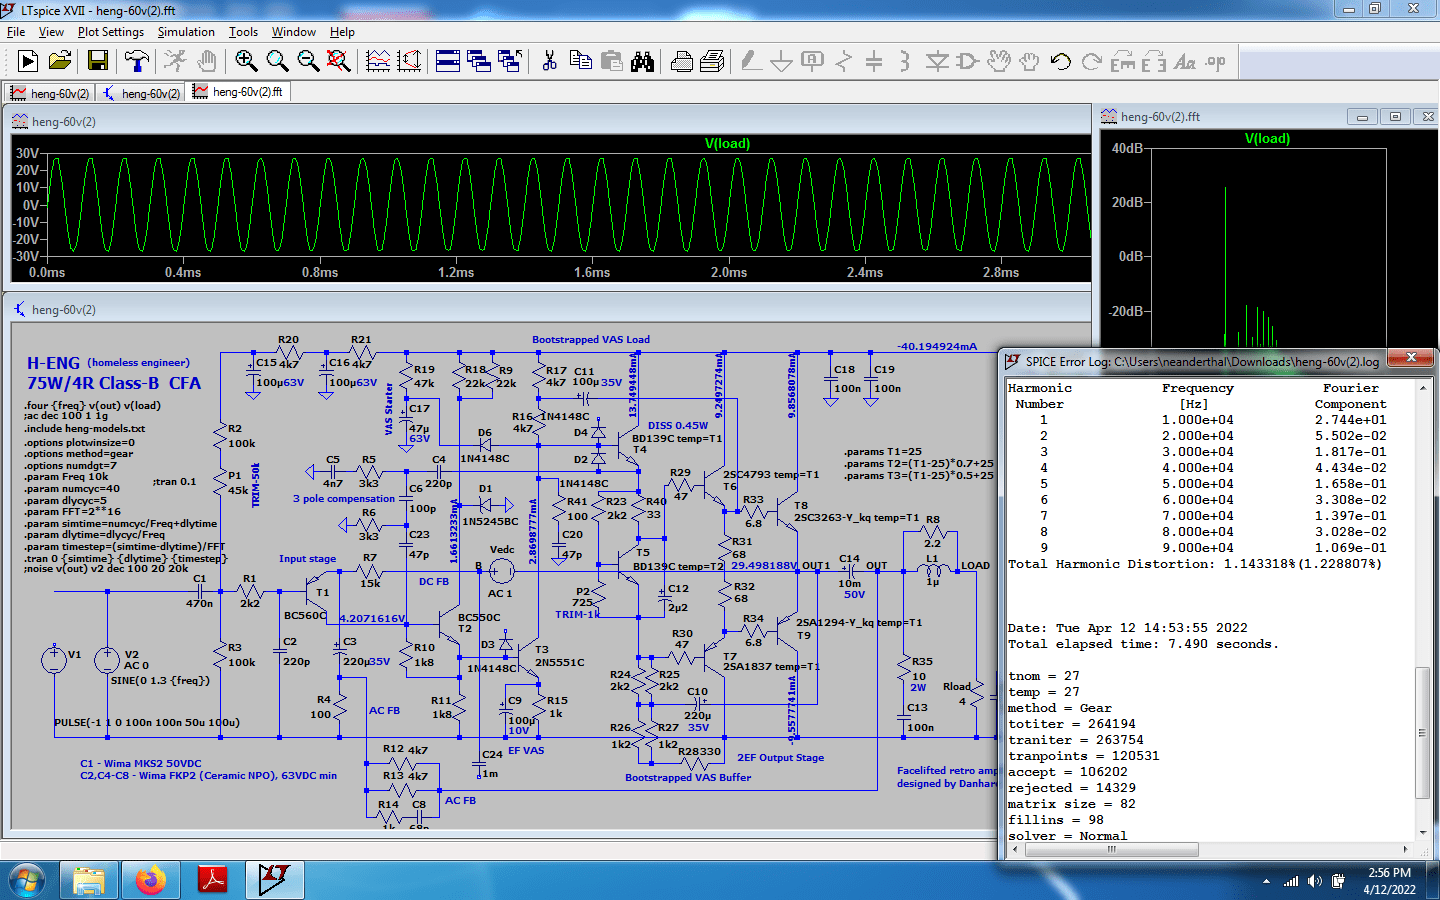Click the Zoom Out magnifier icon
Viewport: 1440px width, 900px height.
(x=308, y=62)
